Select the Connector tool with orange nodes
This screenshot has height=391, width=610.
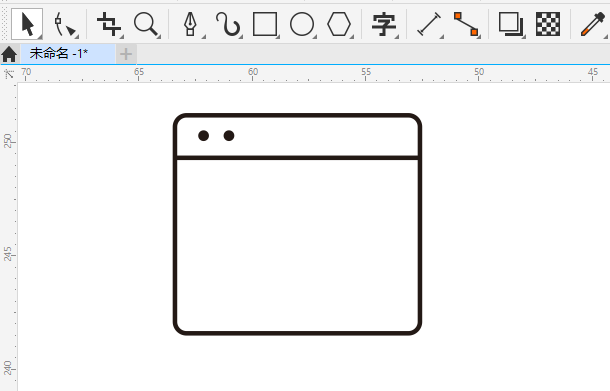pyautogui.click(x=466, y=25)
